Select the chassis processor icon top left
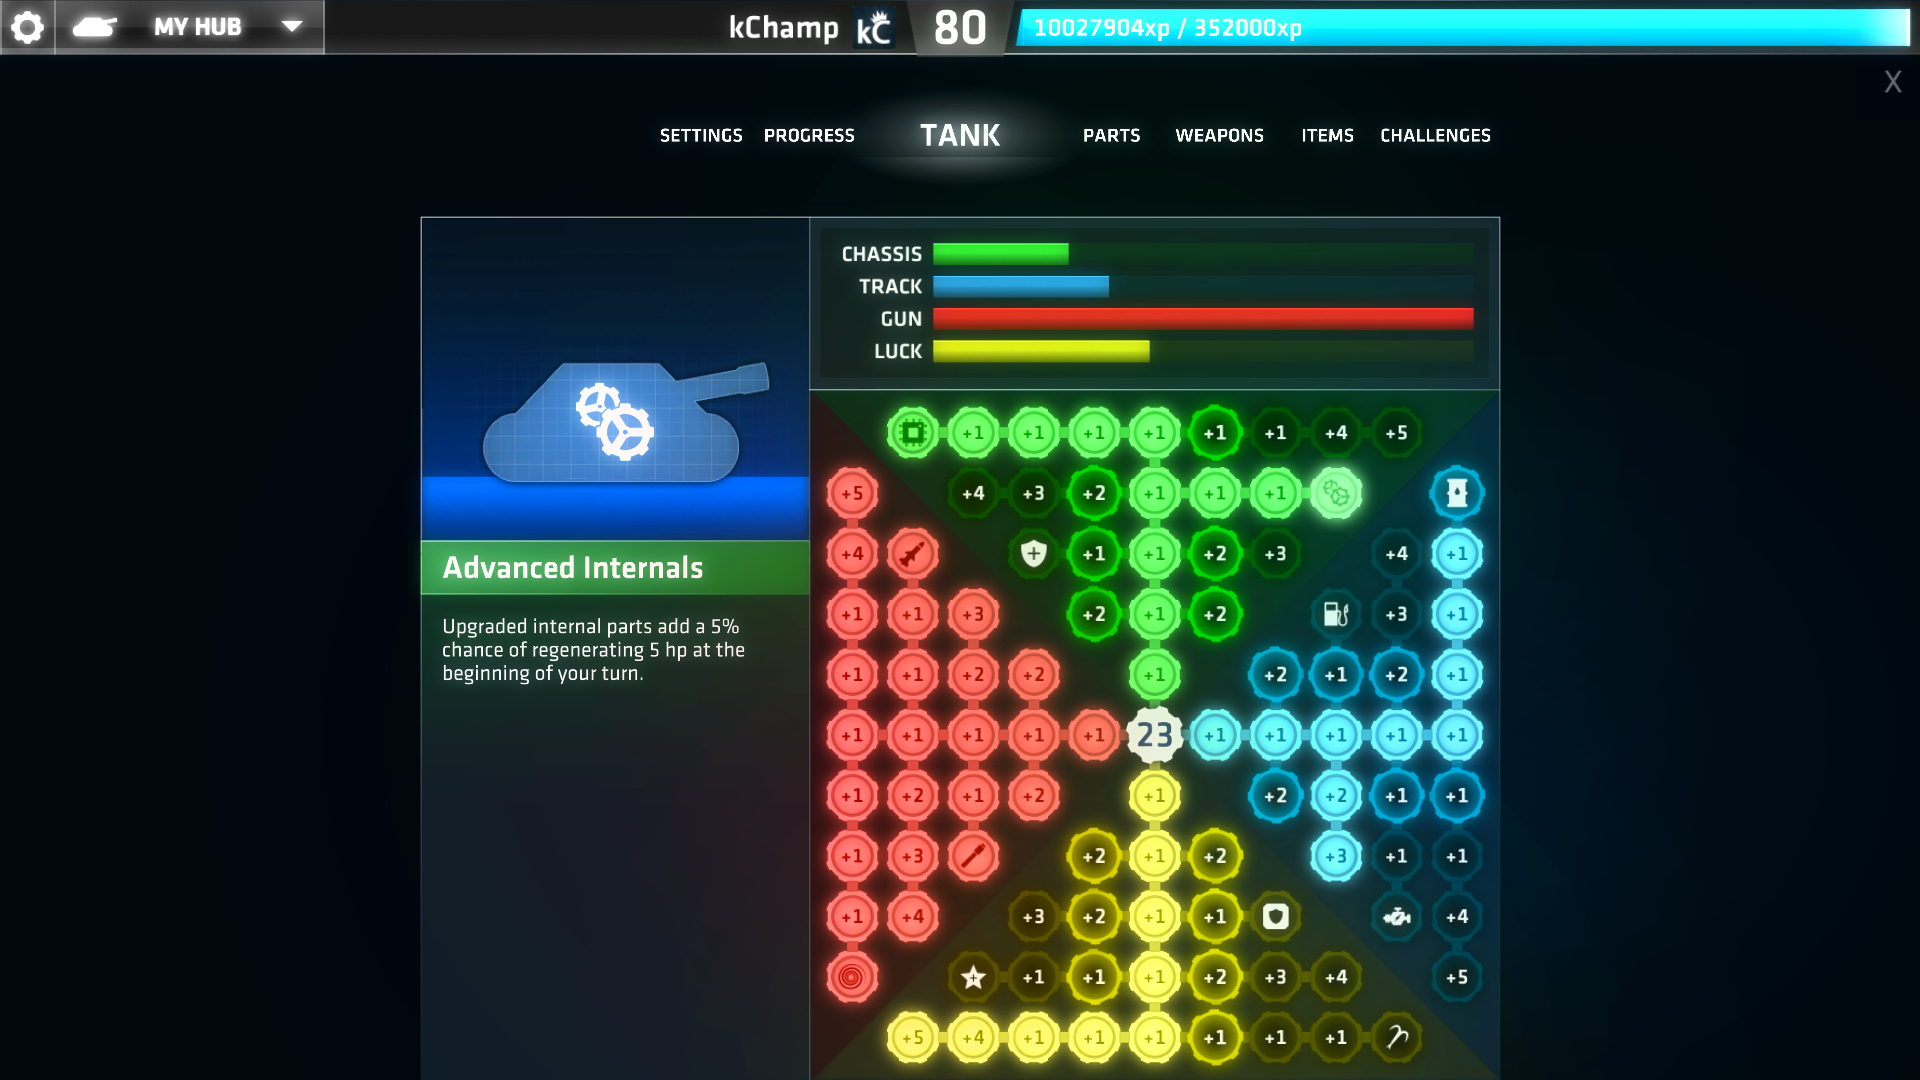The image size is (1920, 1080). tap(914, 433)
